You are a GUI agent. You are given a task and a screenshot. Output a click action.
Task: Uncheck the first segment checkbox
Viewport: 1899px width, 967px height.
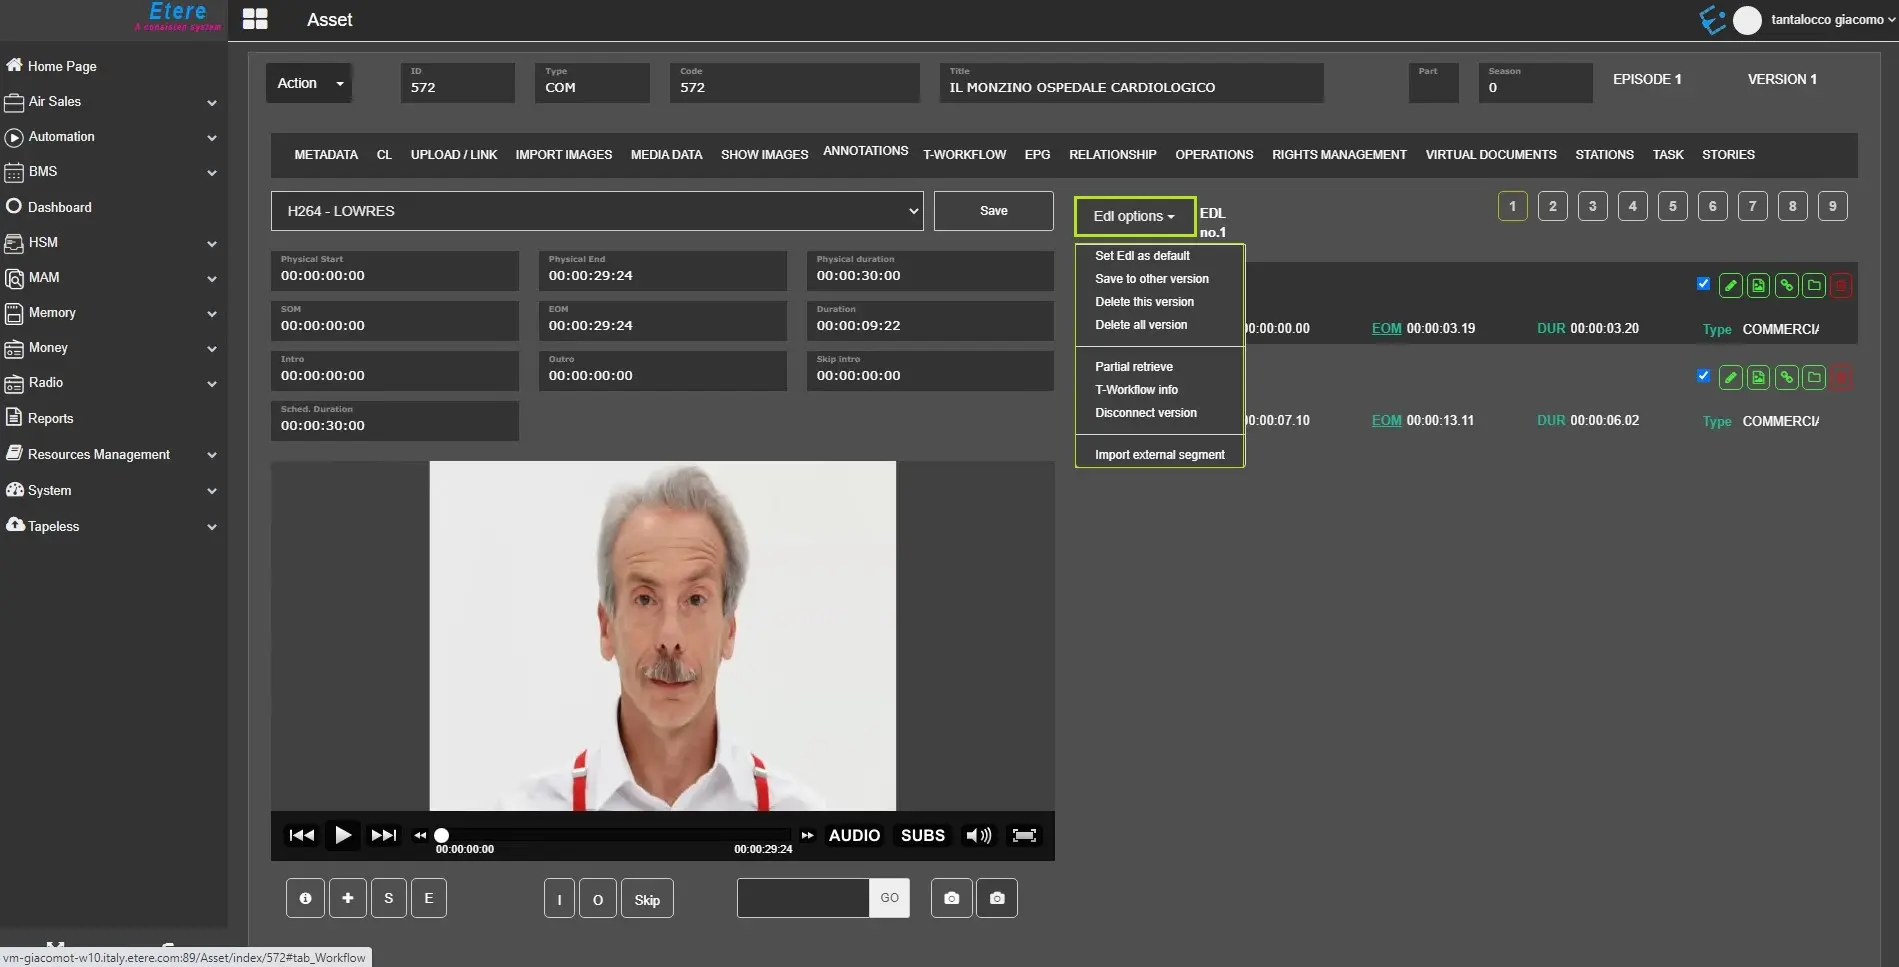[1703, 284]
